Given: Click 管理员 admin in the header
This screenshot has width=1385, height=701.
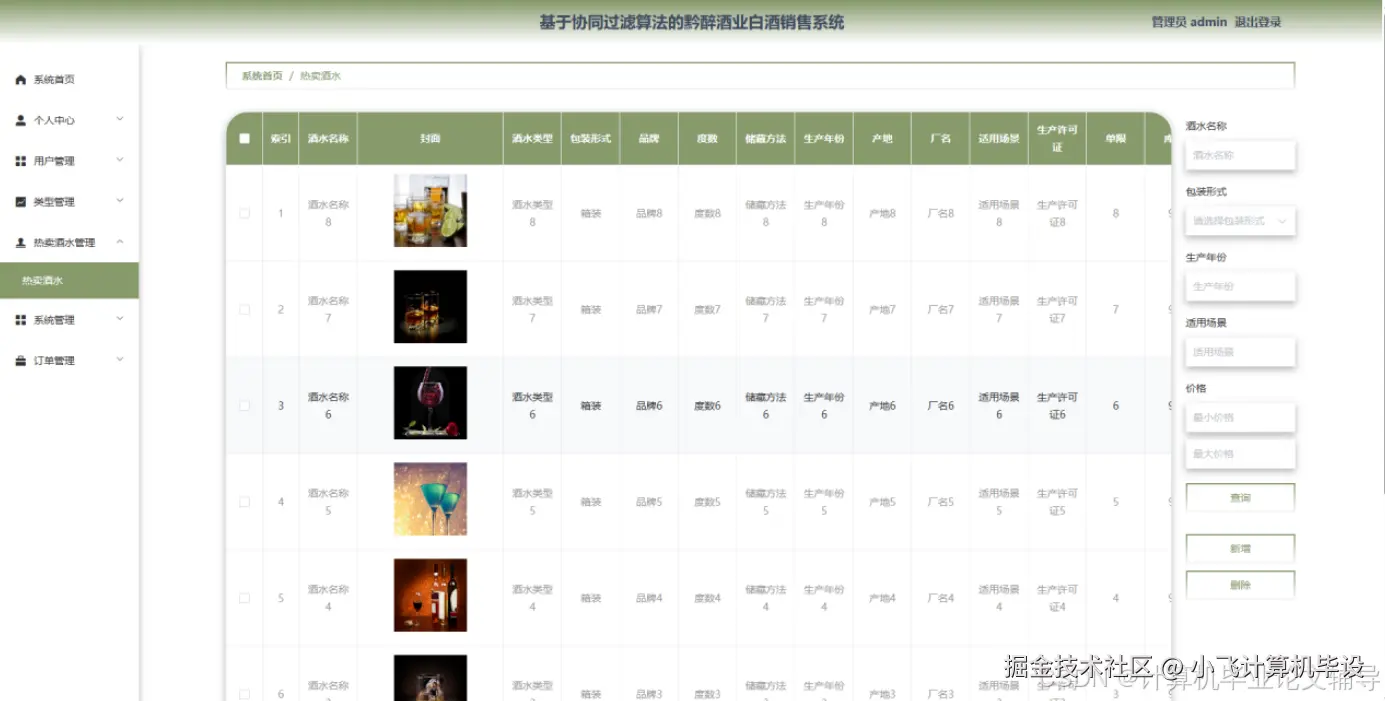Looking at the screenshot, I should (x=1189, y=22).
